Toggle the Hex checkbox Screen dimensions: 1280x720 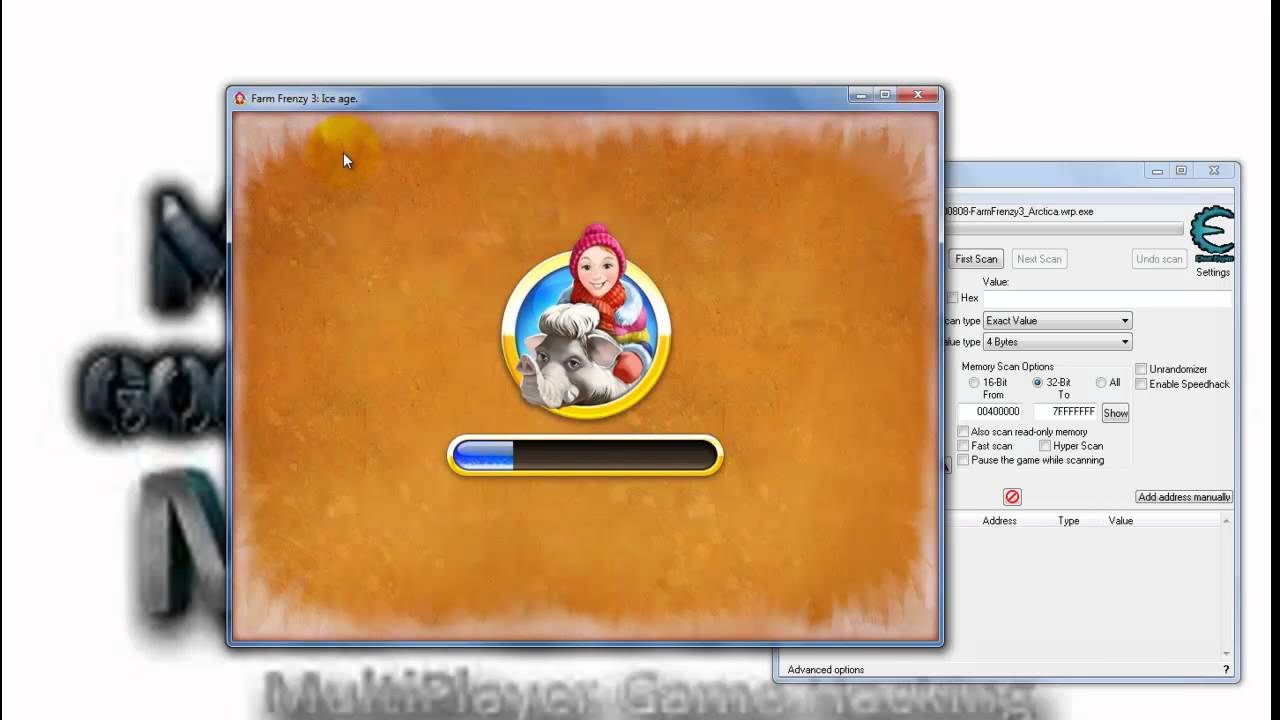pyautogui.click(x=953, y=298)
